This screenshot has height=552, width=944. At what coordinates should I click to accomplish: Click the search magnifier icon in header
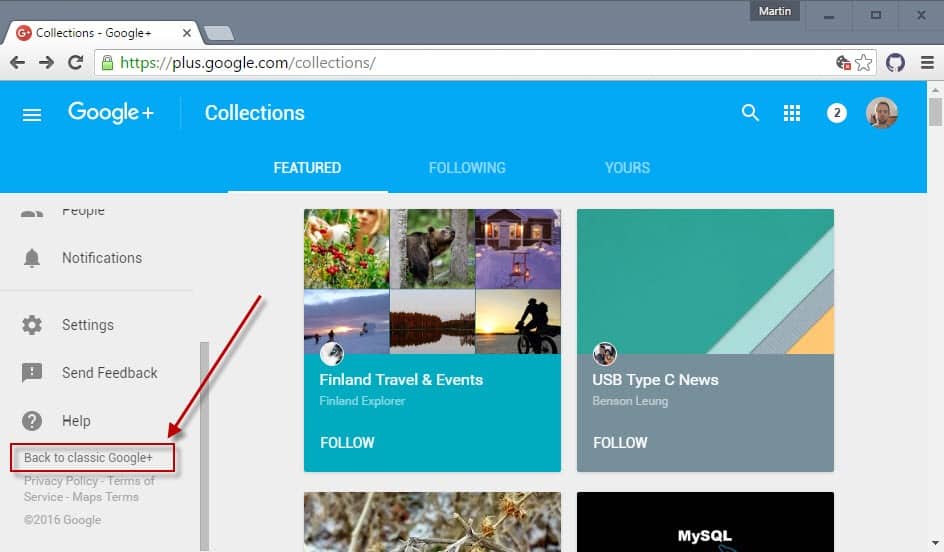[x=750, y=113]
